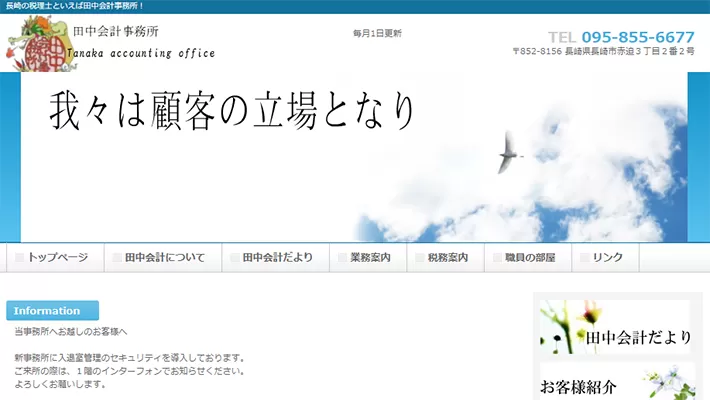
Task: Click the blue Information heading label
Action: (52, 311)
